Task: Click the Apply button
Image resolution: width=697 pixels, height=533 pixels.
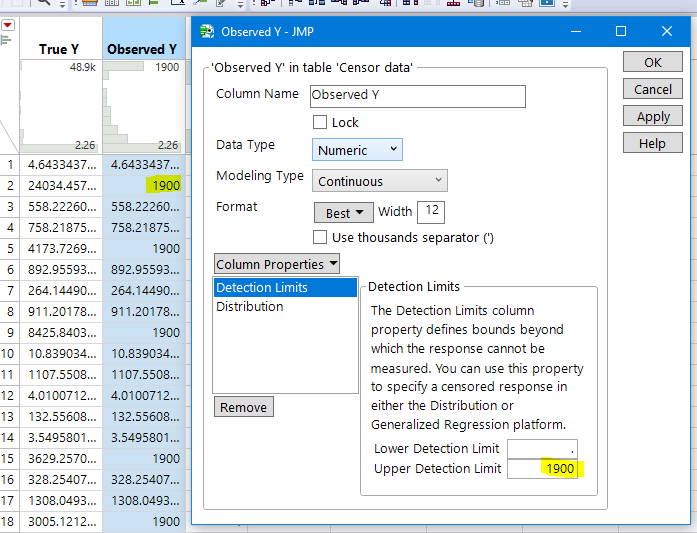Action: tap(652, 116)
